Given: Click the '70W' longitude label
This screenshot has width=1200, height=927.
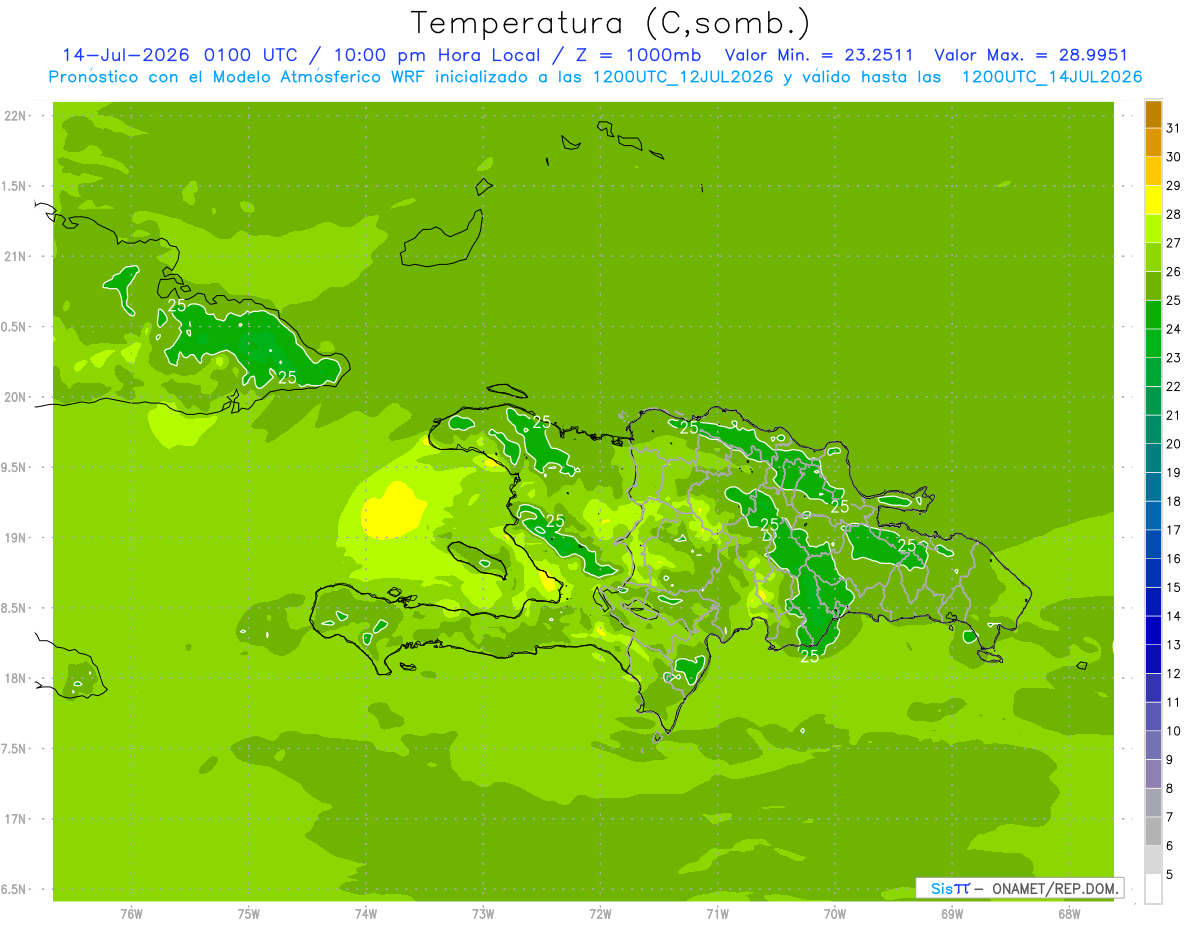Looking at the screenshot, I should pos(835,914).
